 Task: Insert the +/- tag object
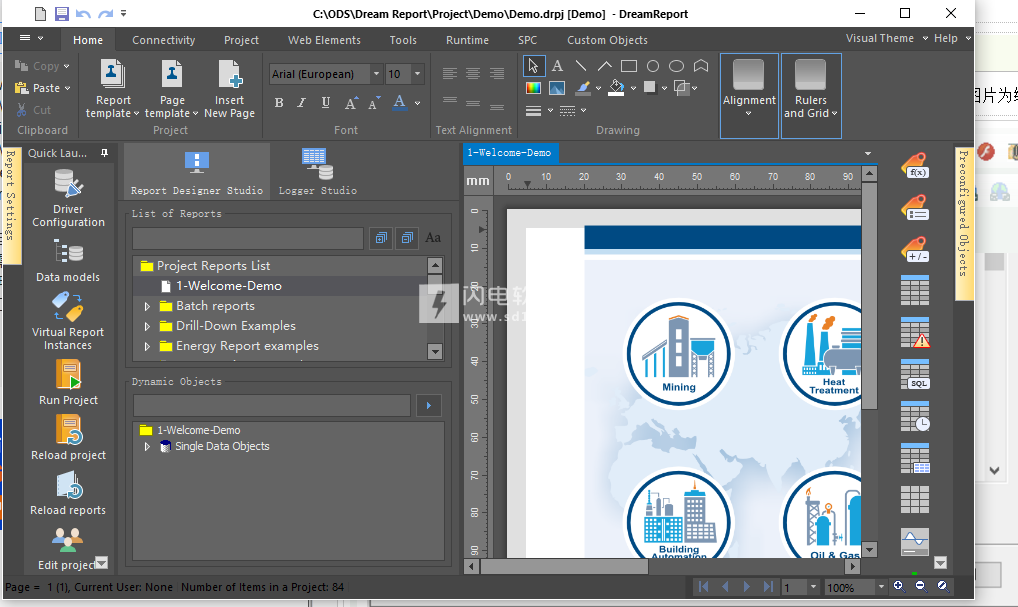[x=915, y=249]
